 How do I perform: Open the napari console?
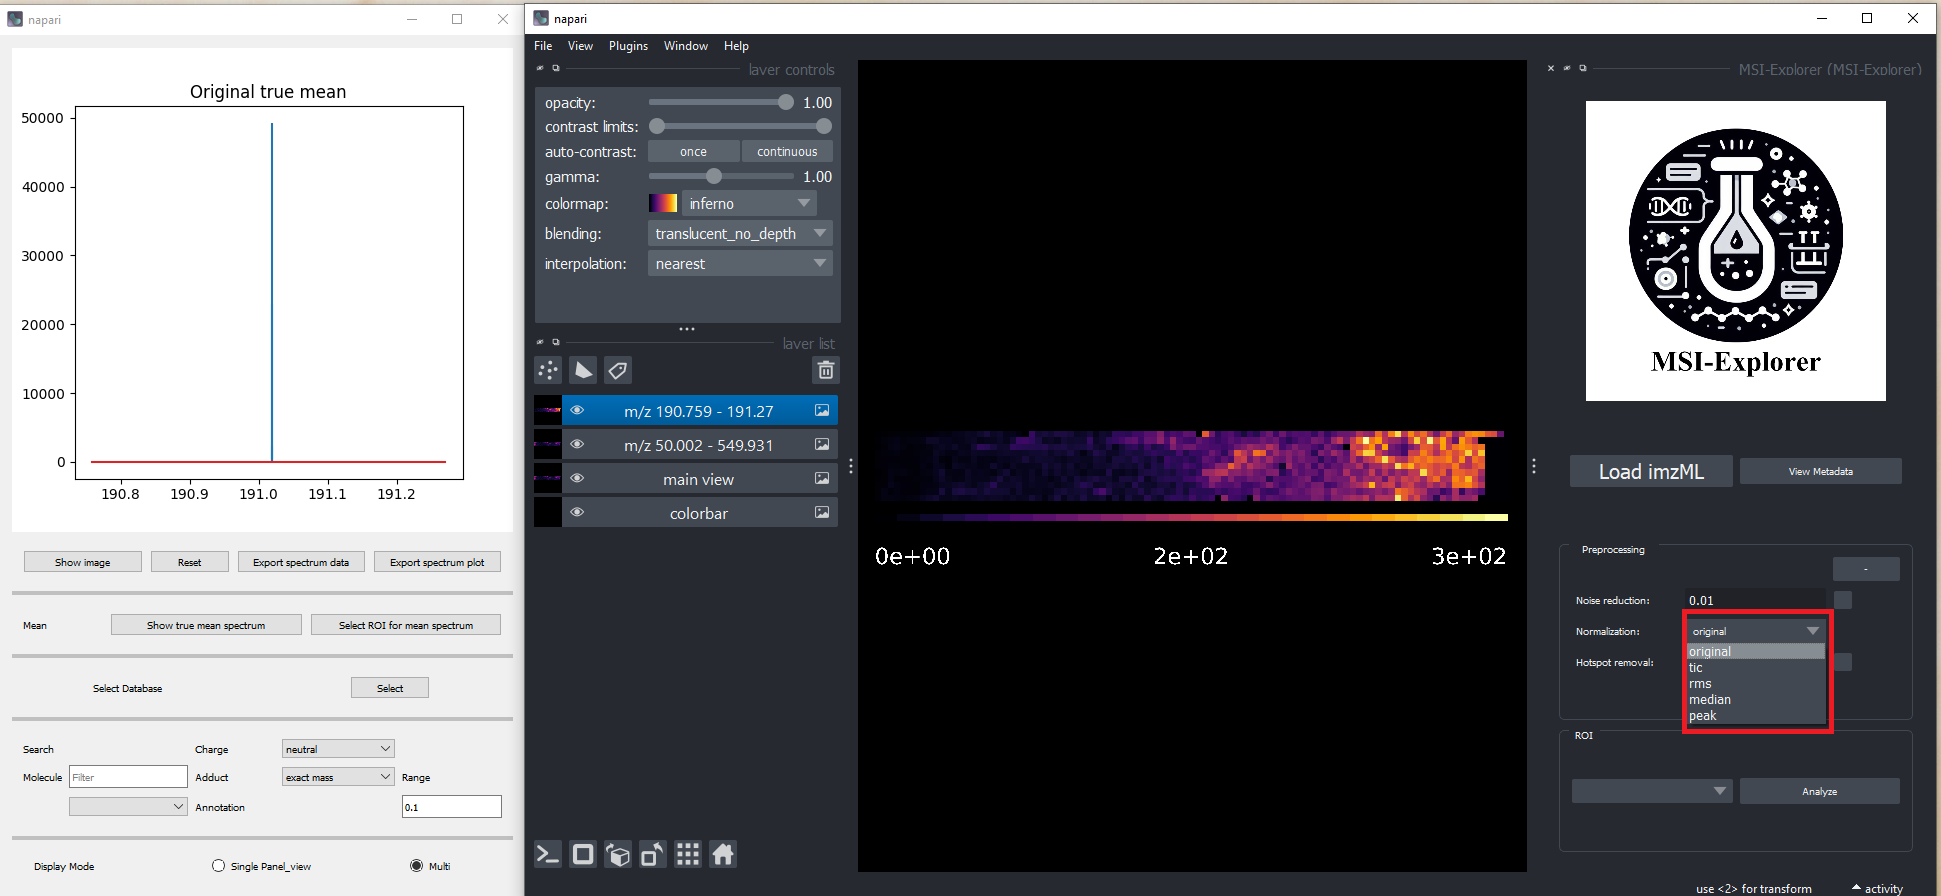click(x=548, y=854)
